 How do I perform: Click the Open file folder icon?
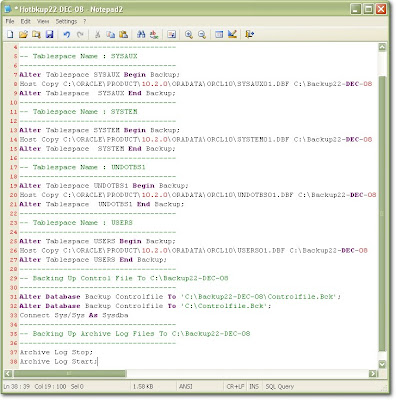pyautogui.click(x=23, y=34)
